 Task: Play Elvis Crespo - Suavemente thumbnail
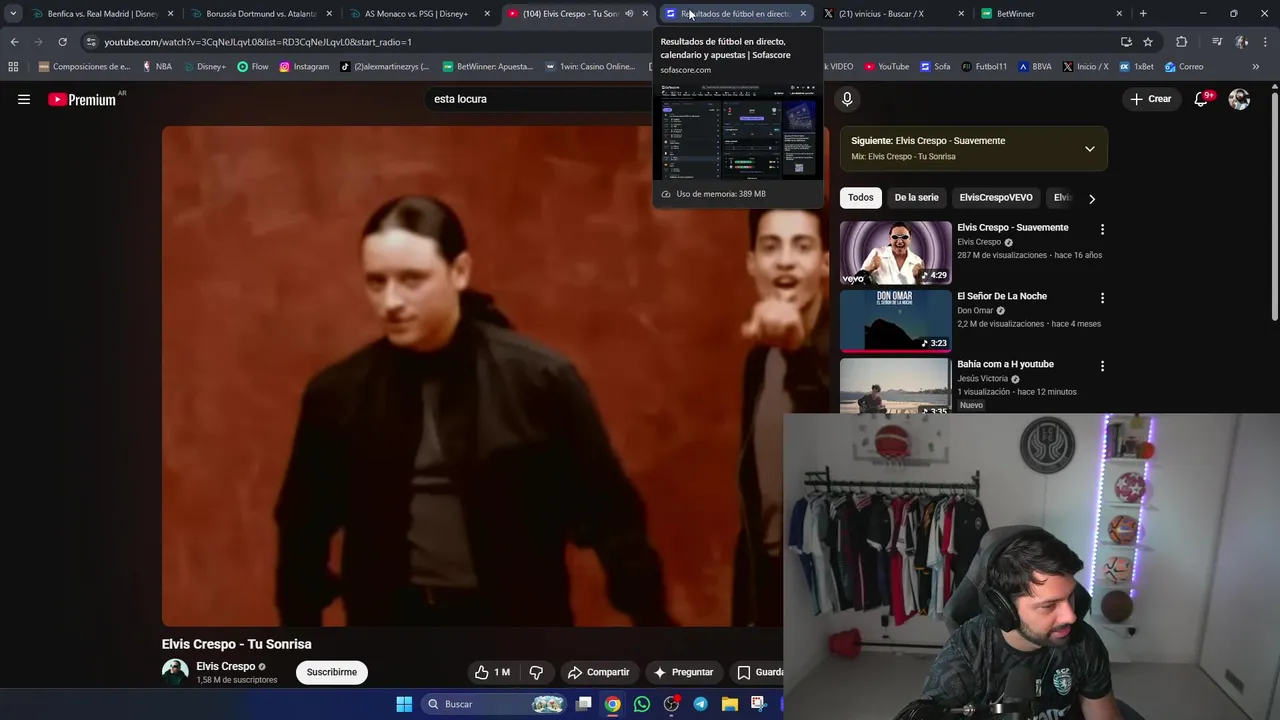(895, 253)
